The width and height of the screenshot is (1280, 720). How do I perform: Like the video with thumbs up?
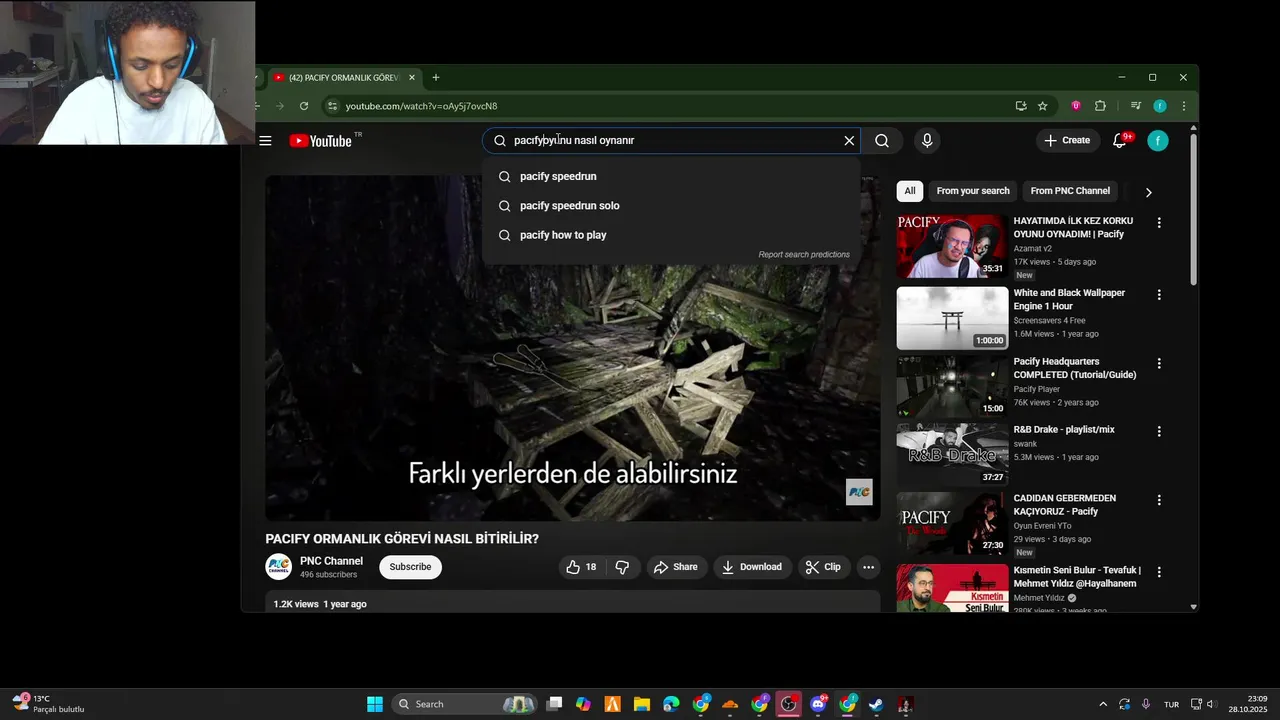pos(581,567)
